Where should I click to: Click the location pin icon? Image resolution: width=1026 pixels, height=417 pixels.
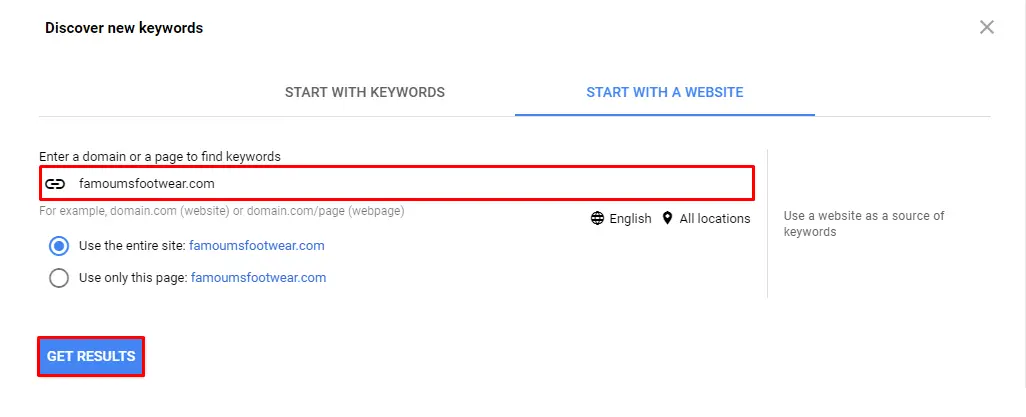point(667,218)
